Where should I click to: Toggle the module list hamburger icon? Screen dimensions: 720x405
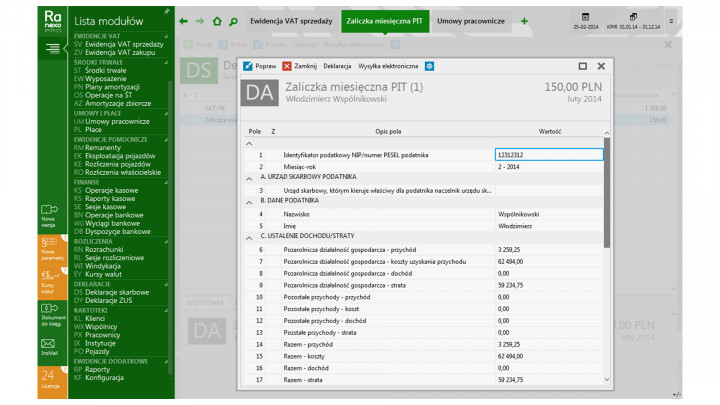coord(53,48)
